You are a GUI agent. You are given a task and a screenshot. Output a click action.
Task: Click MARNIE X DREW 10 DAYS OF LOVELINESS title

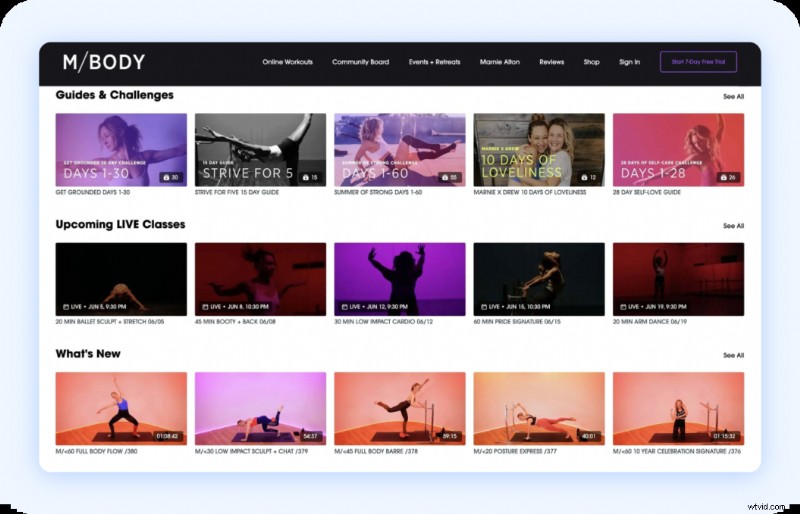tap(530, 192)
